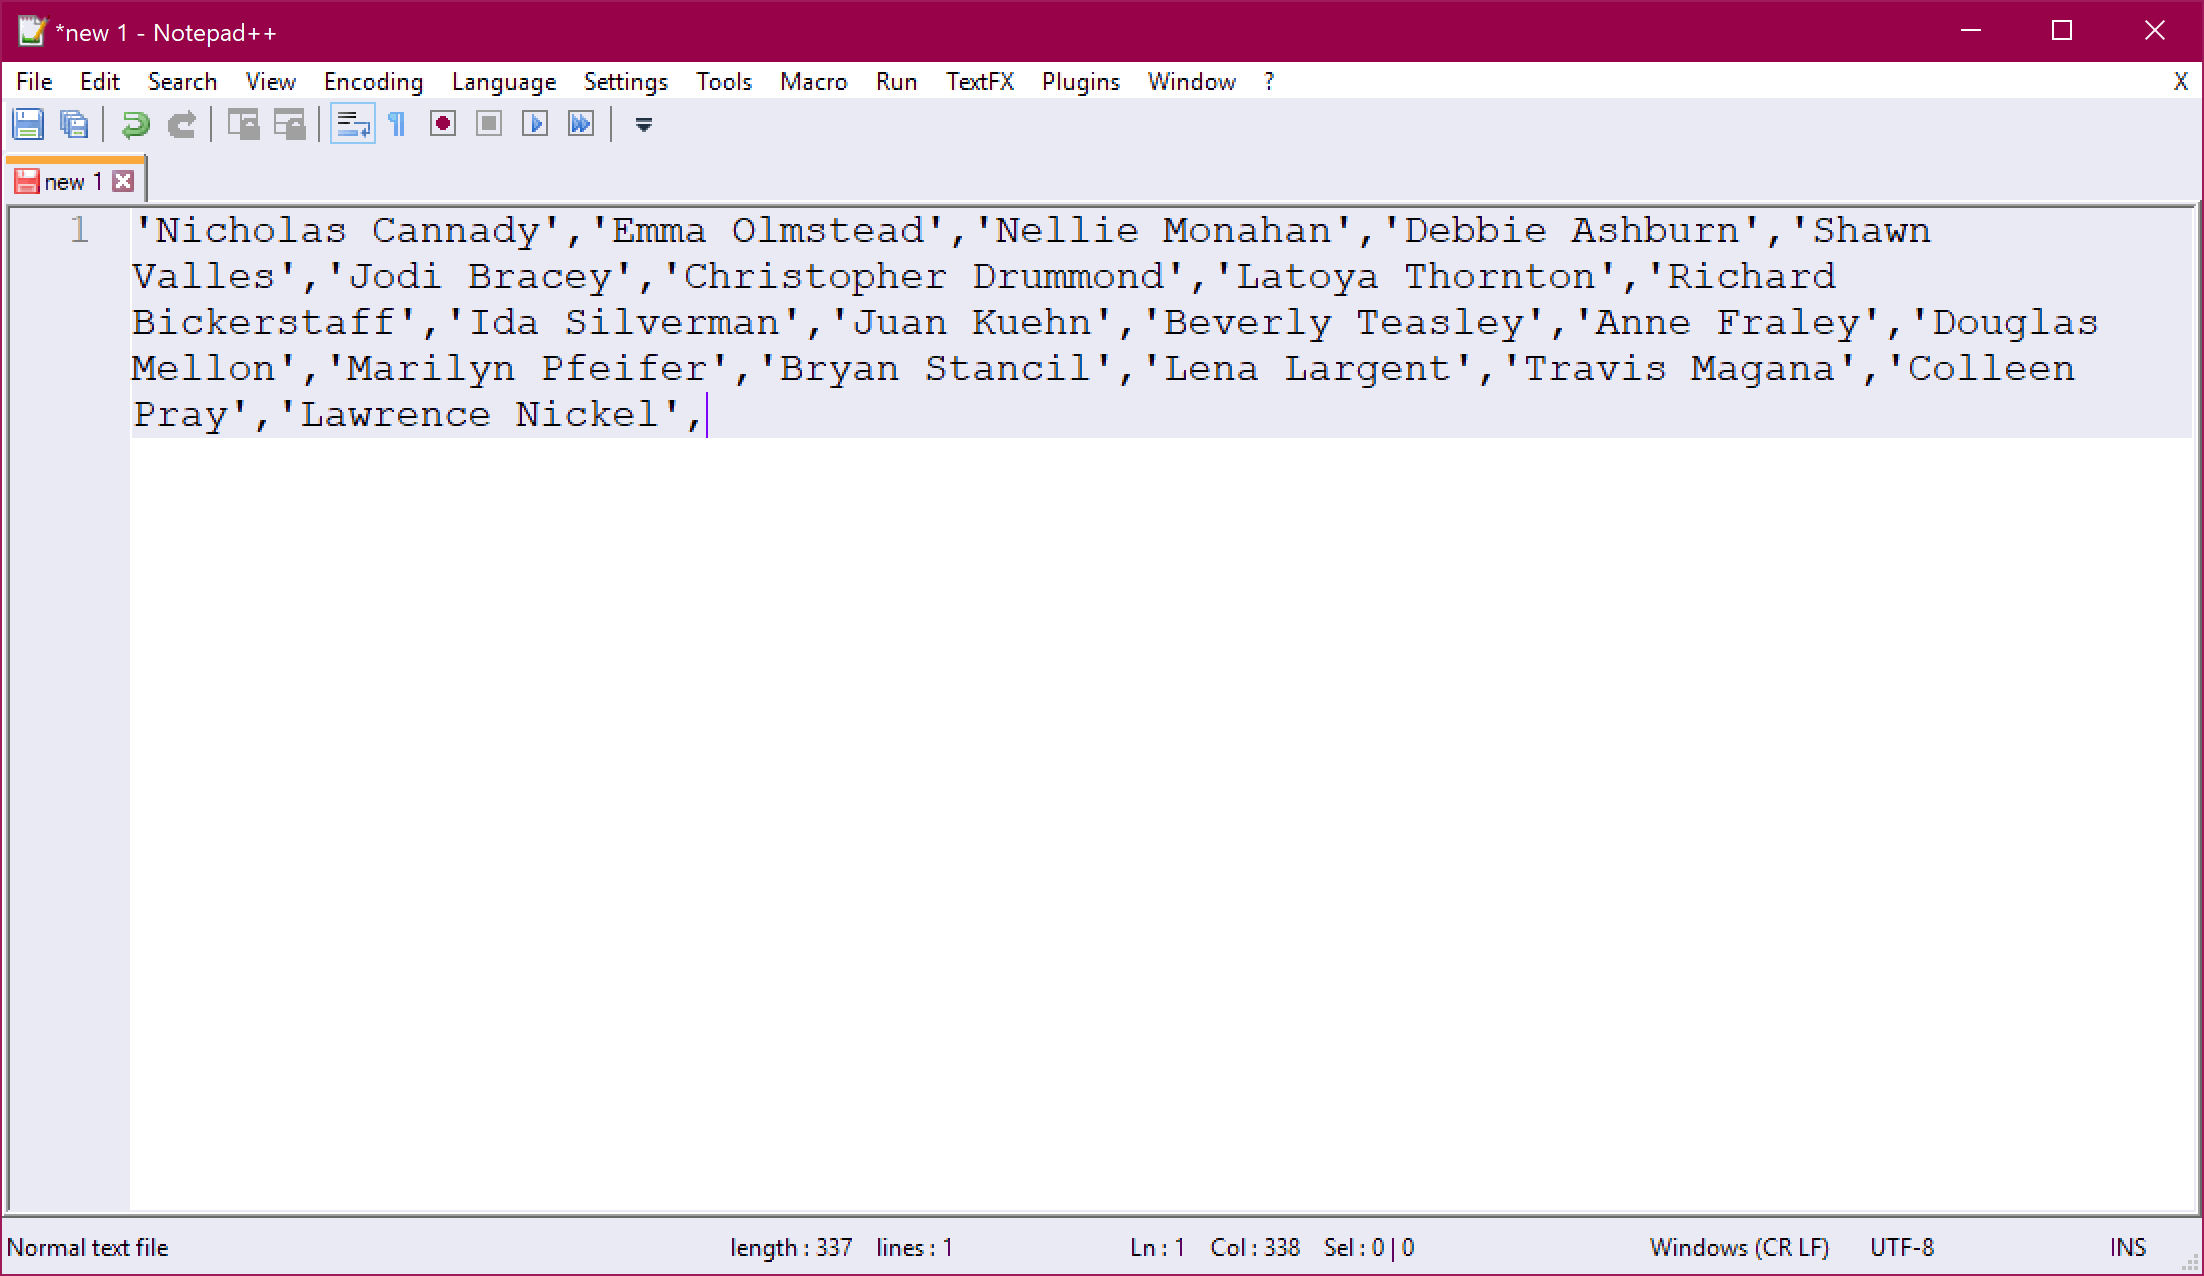Click the Stop Recording macro square icon
Viewport: 2204px width, 1276px height.
coord(489,124)
